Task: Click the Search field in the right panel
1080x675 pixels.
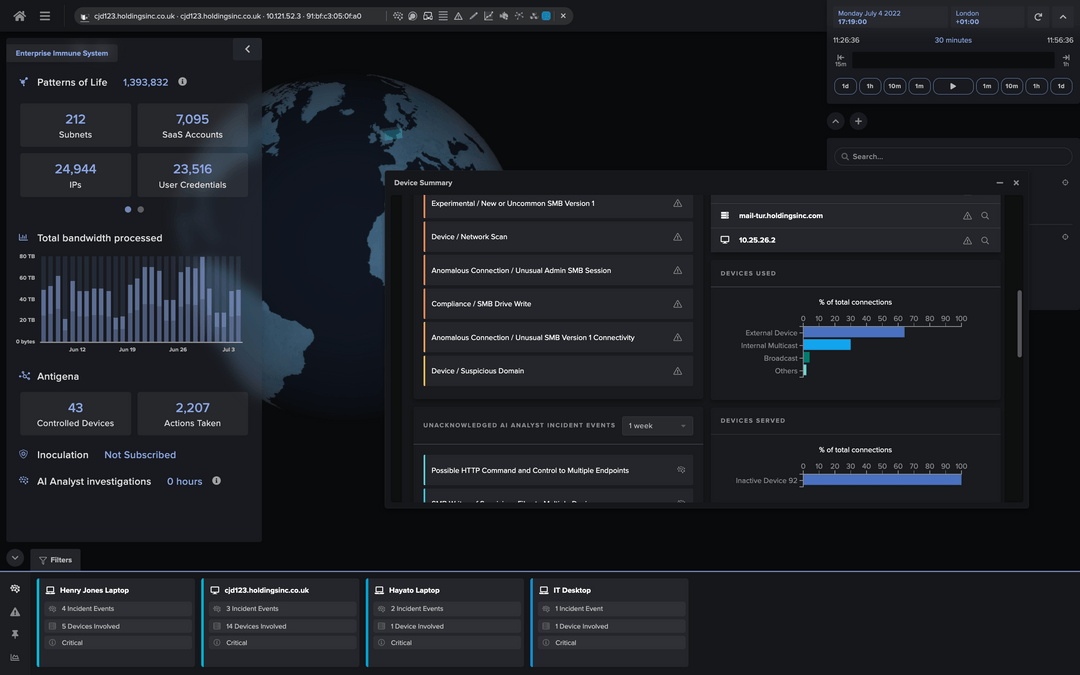Action: click(952, 156)
